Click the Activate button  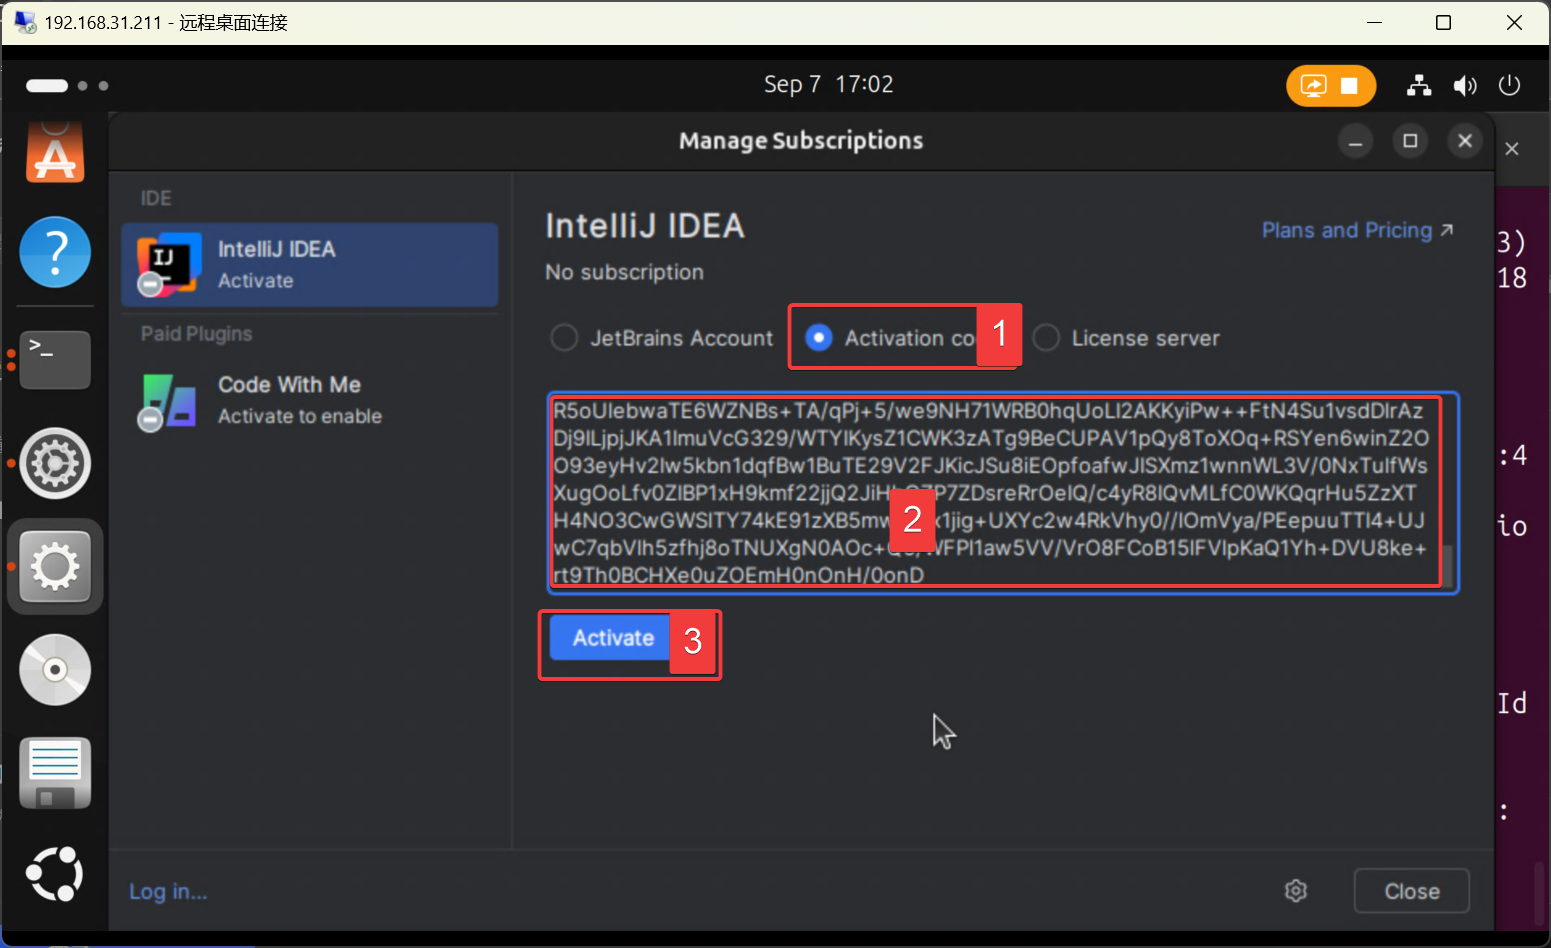point(612,639)
